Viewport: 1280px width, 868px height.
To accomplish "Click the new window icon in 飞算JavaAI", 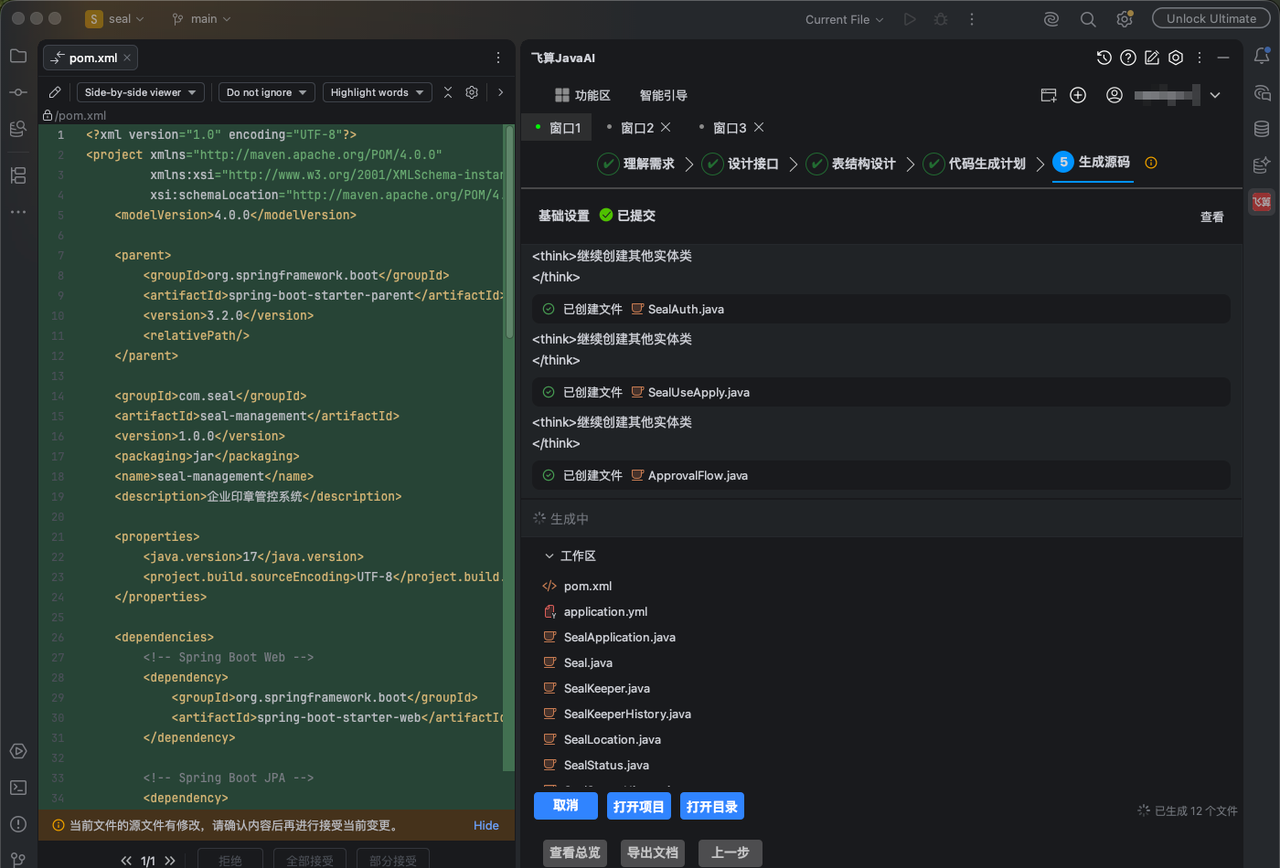I will tap(1049, 95).
